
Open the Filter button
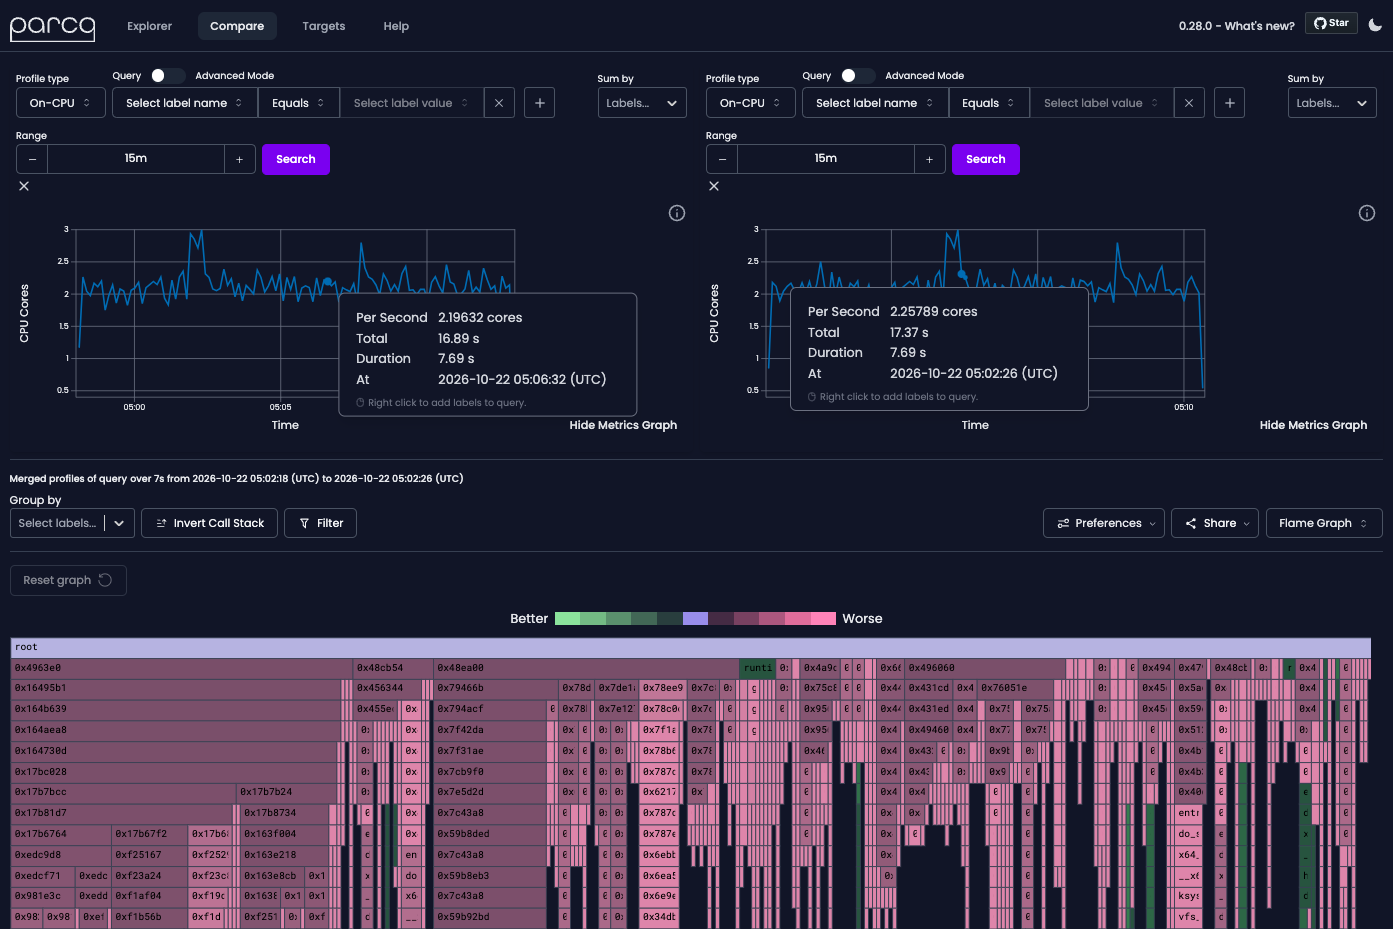point(321,523)
